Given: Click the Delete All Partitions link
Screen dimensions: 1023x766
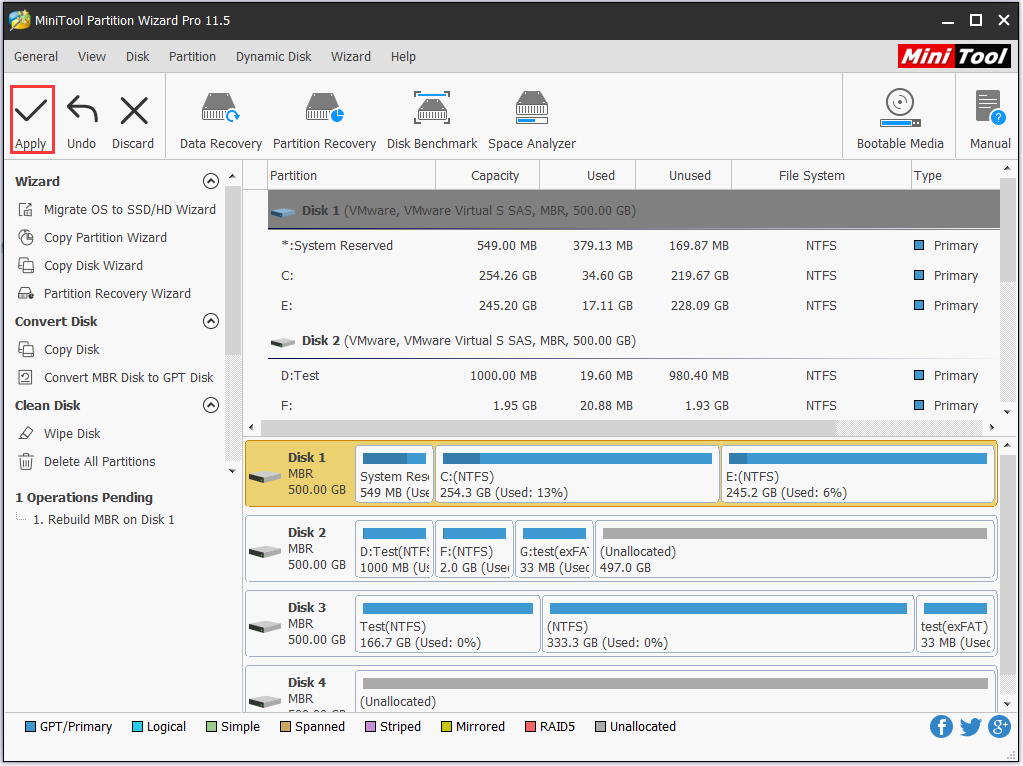Looking at the screenshot, I should tap(100, 461).
